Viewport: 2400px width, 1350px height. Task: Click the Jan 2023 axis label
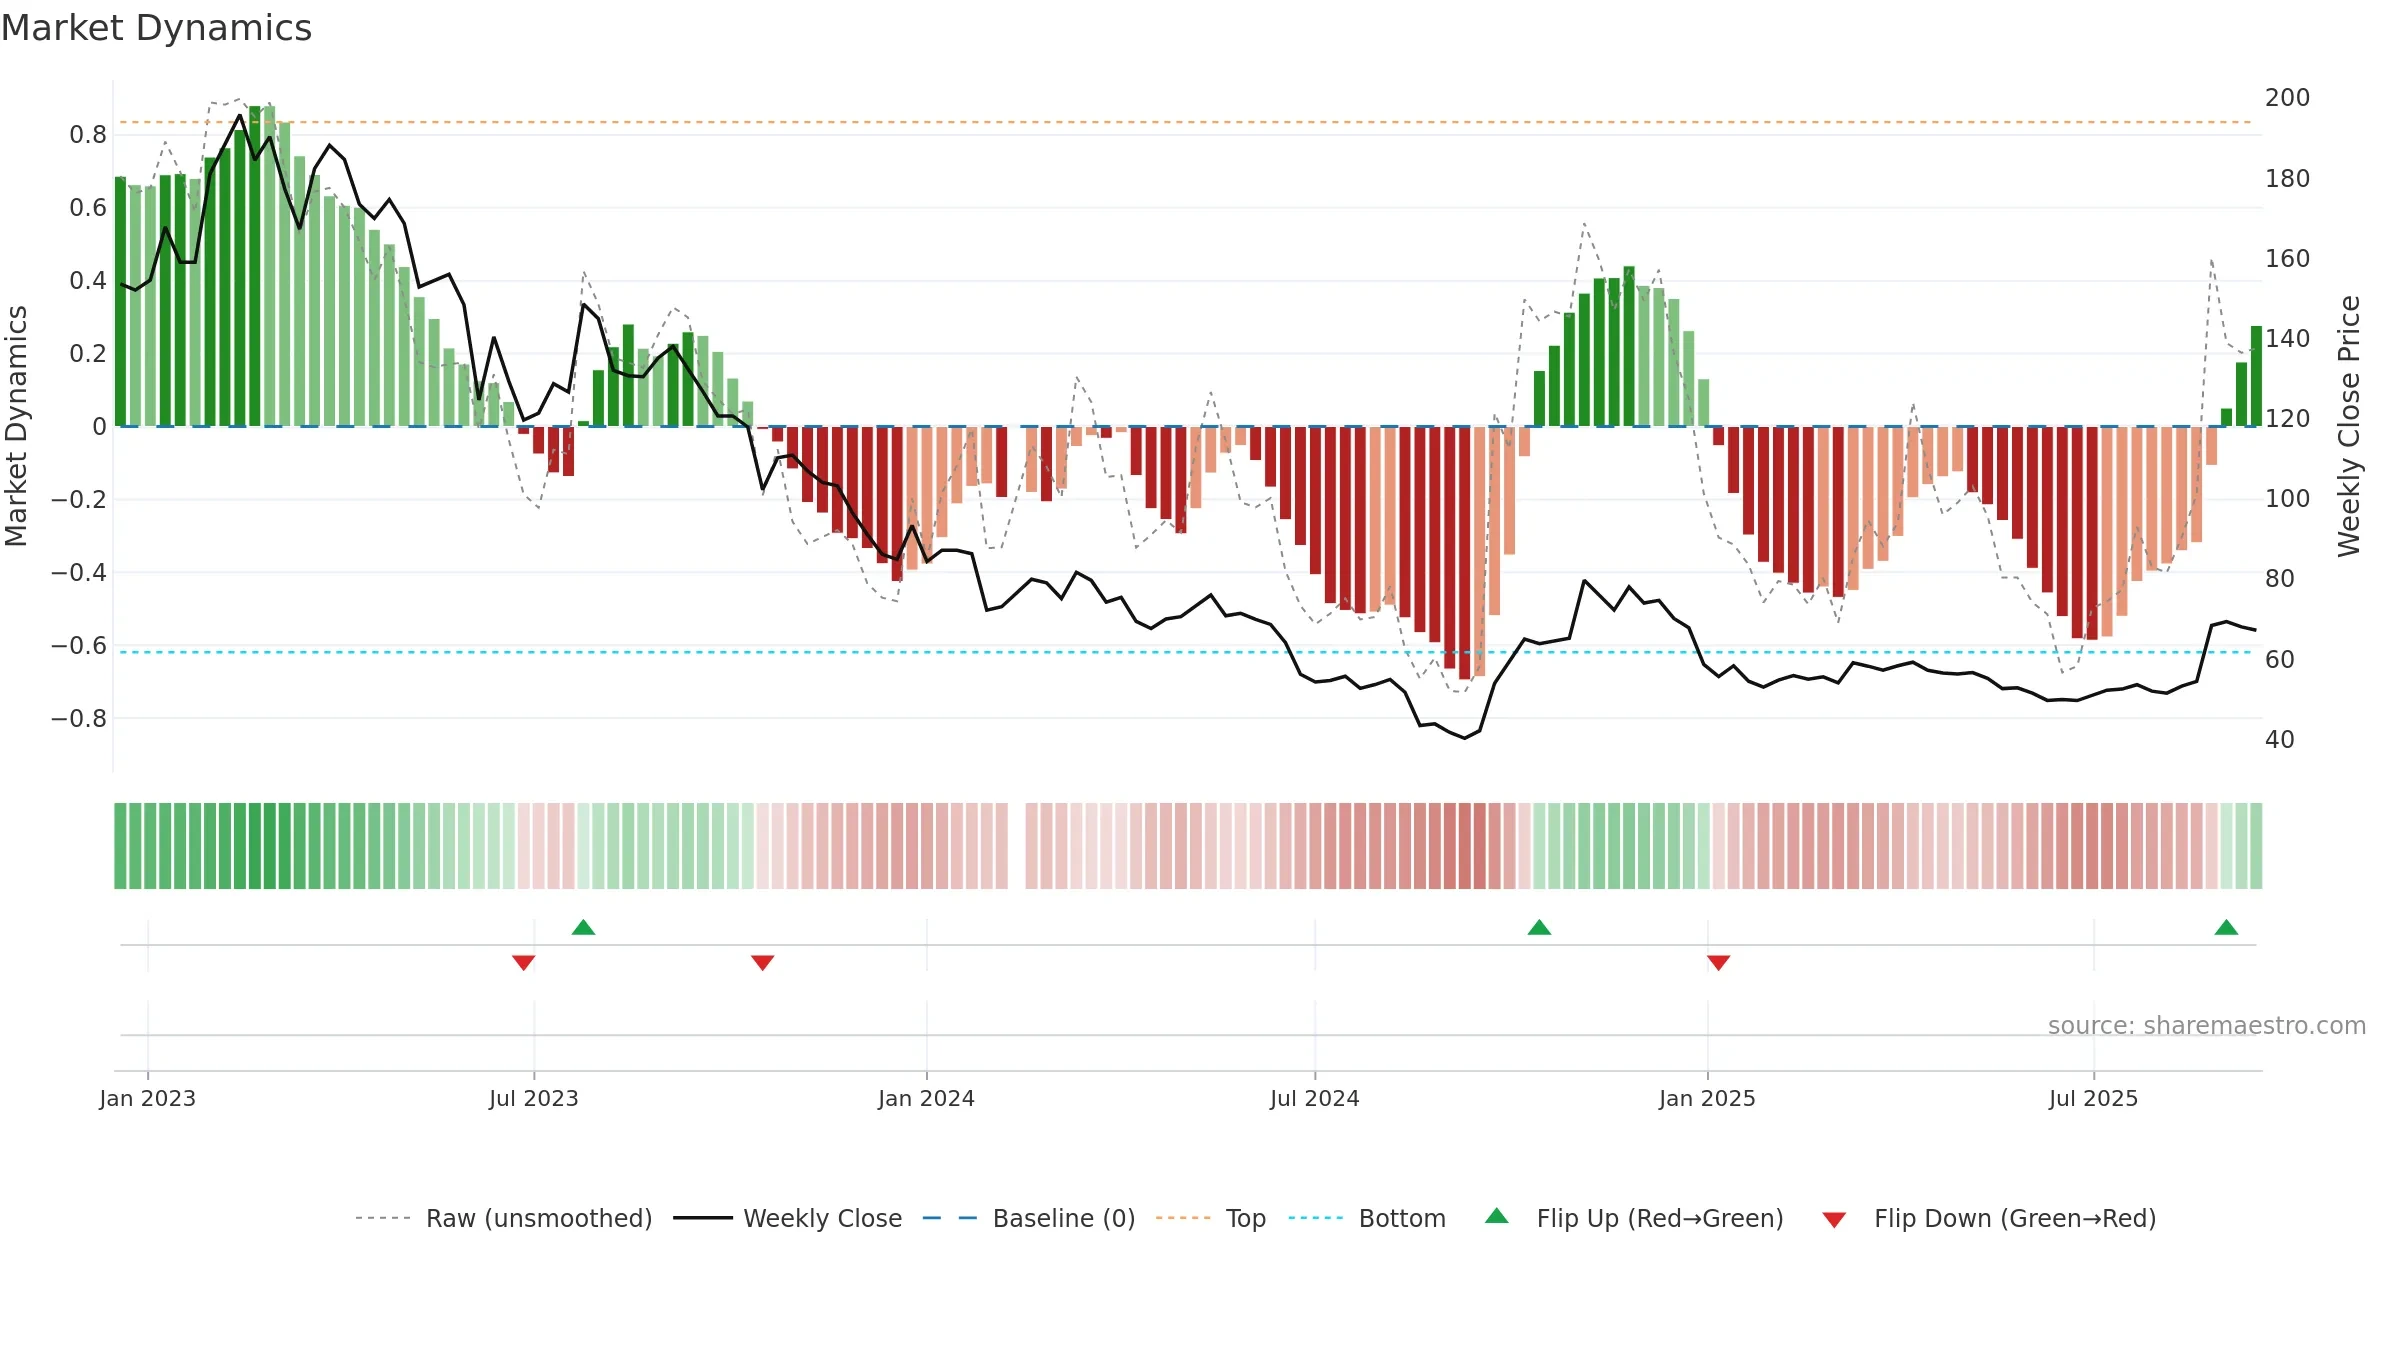pos(148,1098)
